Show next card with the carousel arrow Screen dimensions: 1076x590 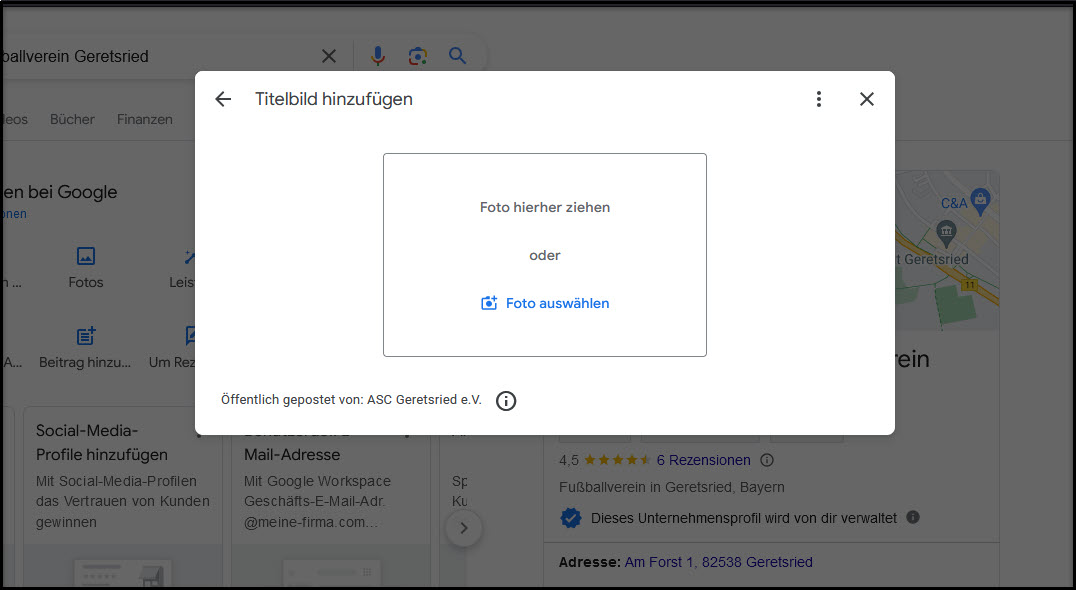click(x=464, y=528)
